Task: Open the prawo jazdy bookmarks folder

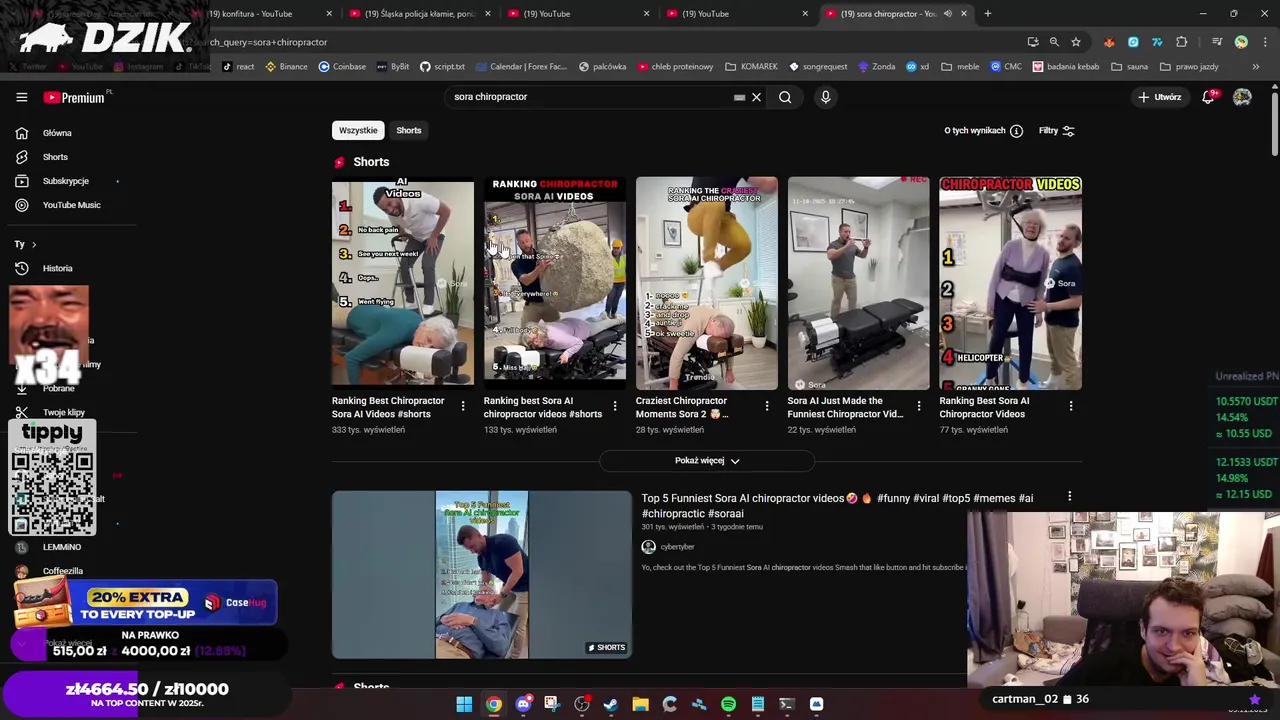Action: (x=1188, y=67)
